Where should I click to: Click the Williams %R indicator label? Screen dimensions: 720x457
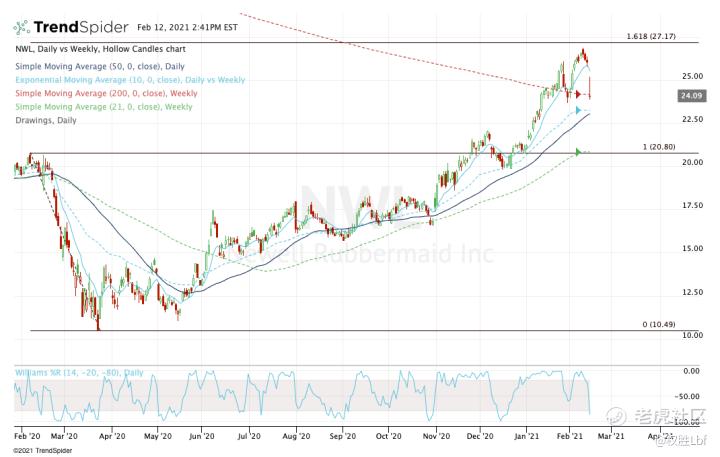coord(79,372)
